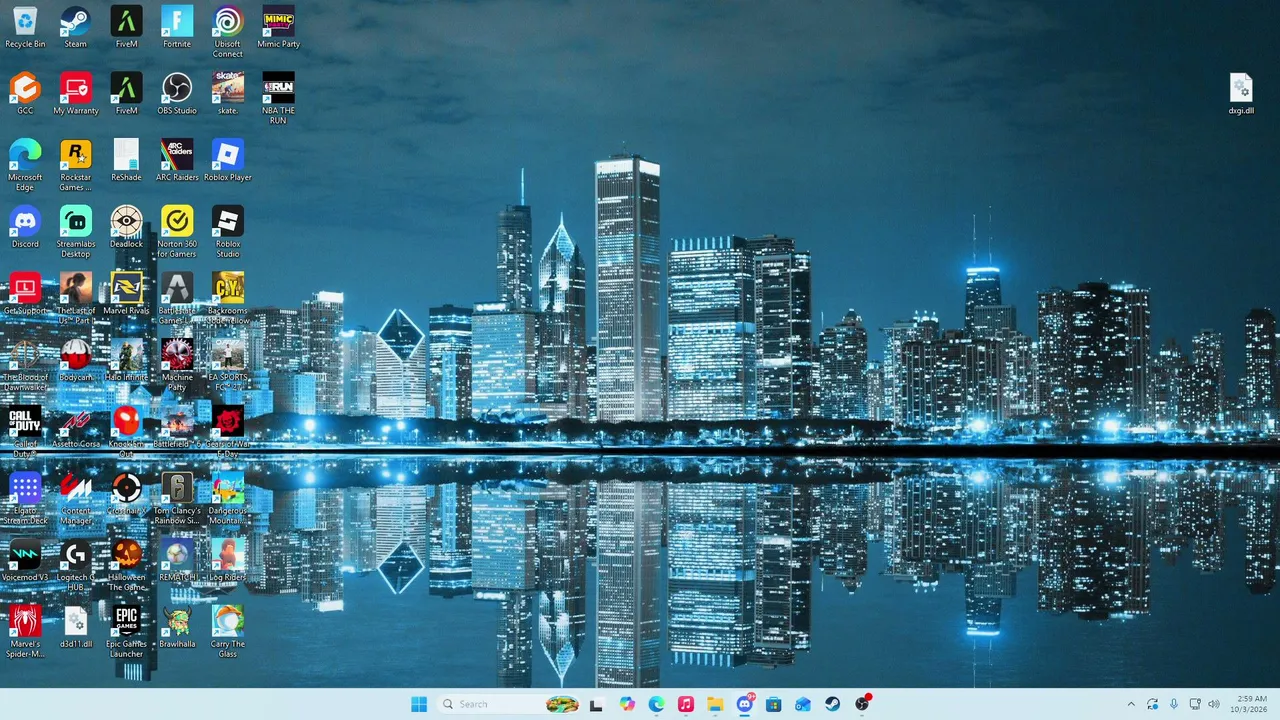
Task: Open the Voicemod V3 desktop shortcut
Action: 25,561
